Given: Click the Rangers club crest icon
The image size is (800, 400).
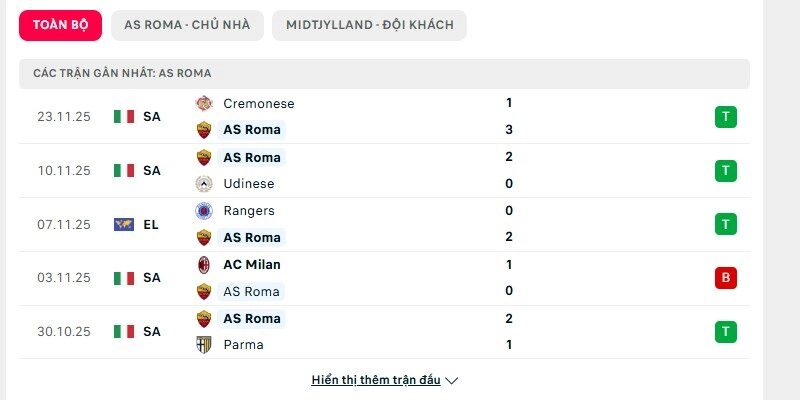Looking at the screenshot, I should tap(204, 211).
